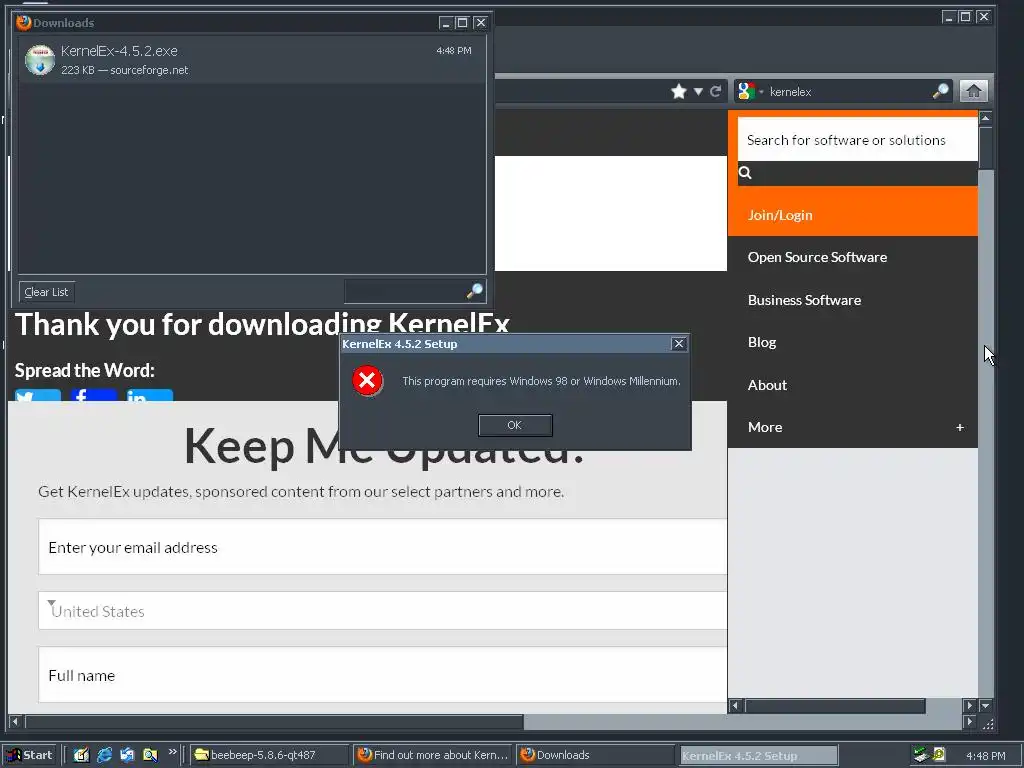Click the 'Enter your email address' field
Viewport: 1024px width, 768px height.
click(x=383, y=547)
